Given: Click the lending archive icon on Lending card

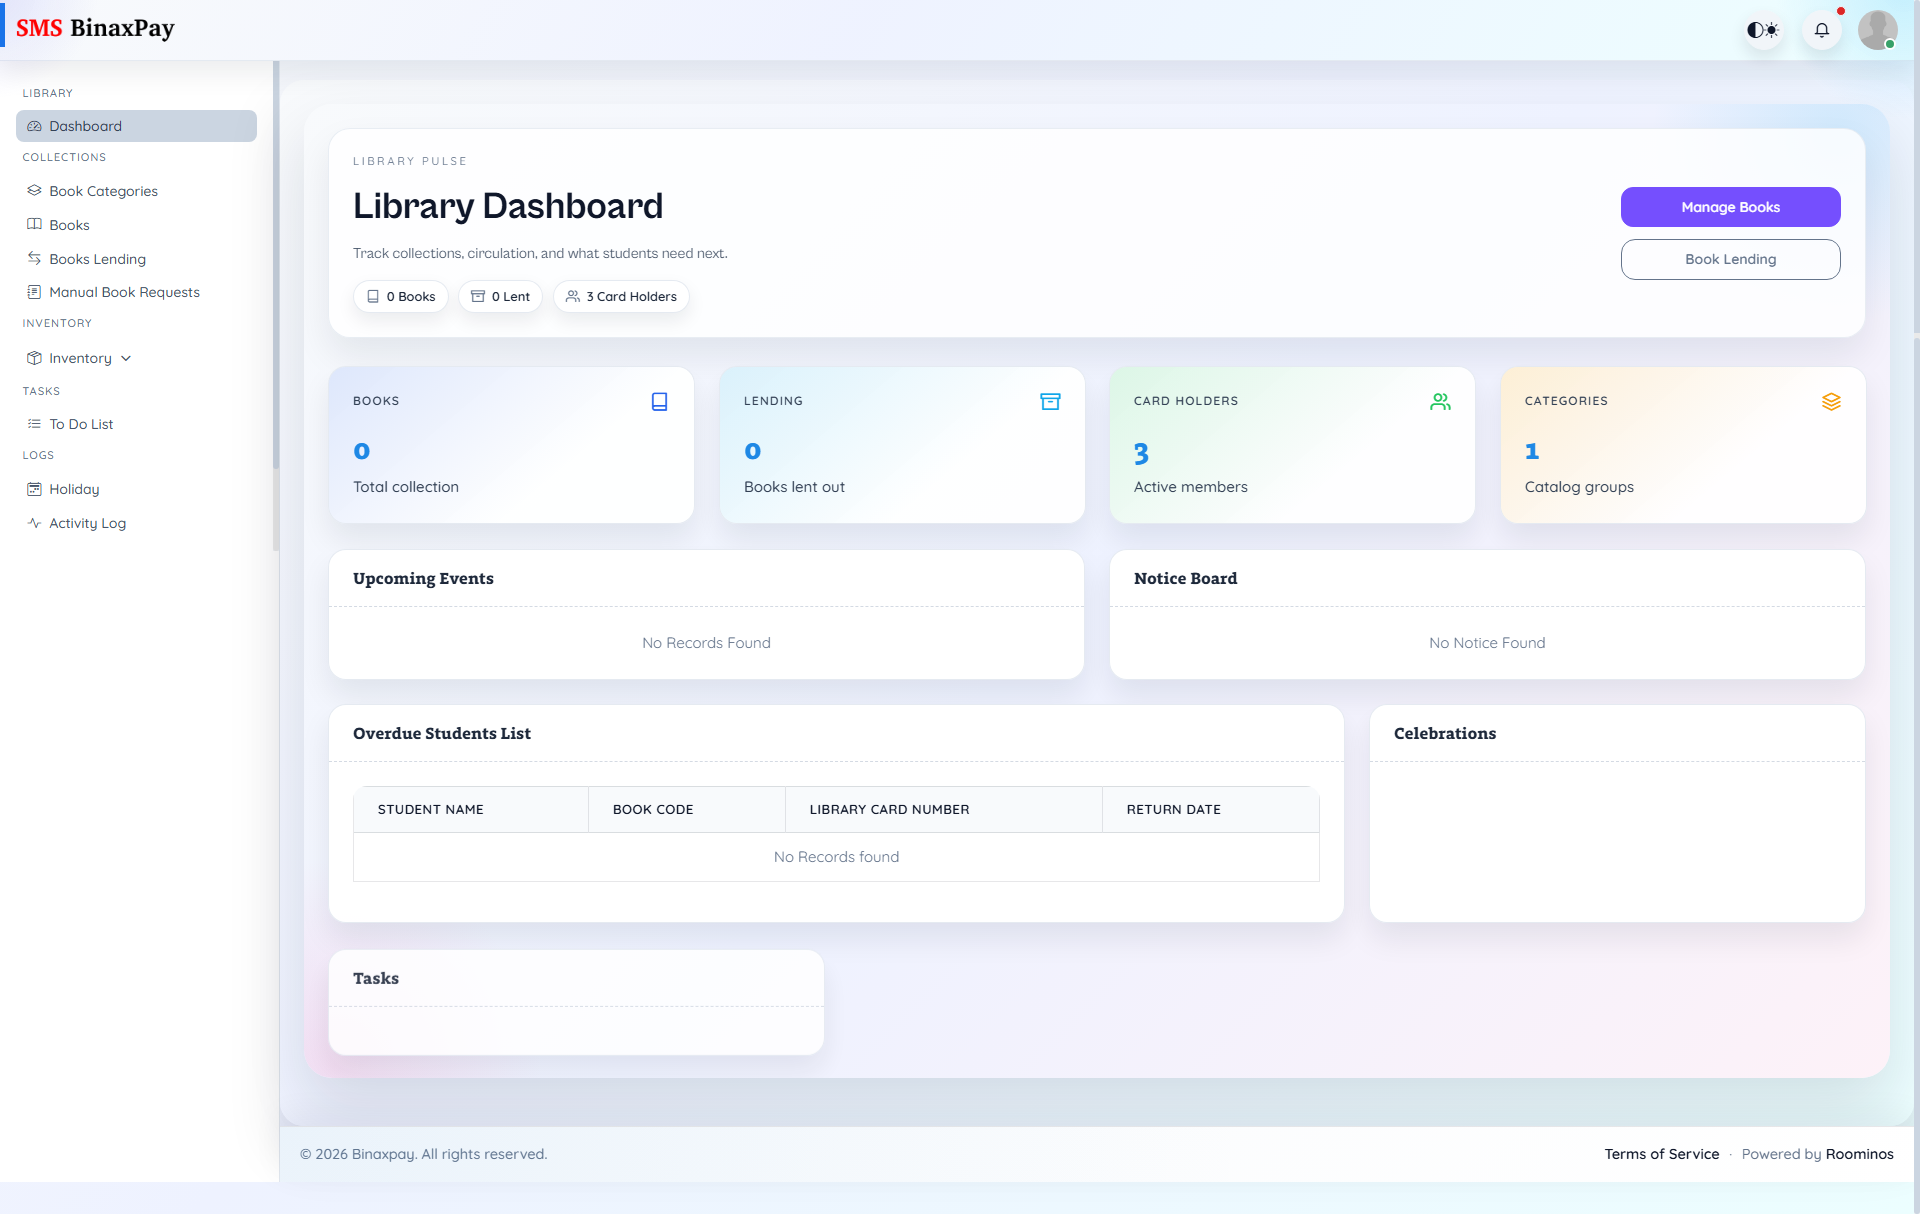Looking at the screenshot, I should click(1050, 401).
